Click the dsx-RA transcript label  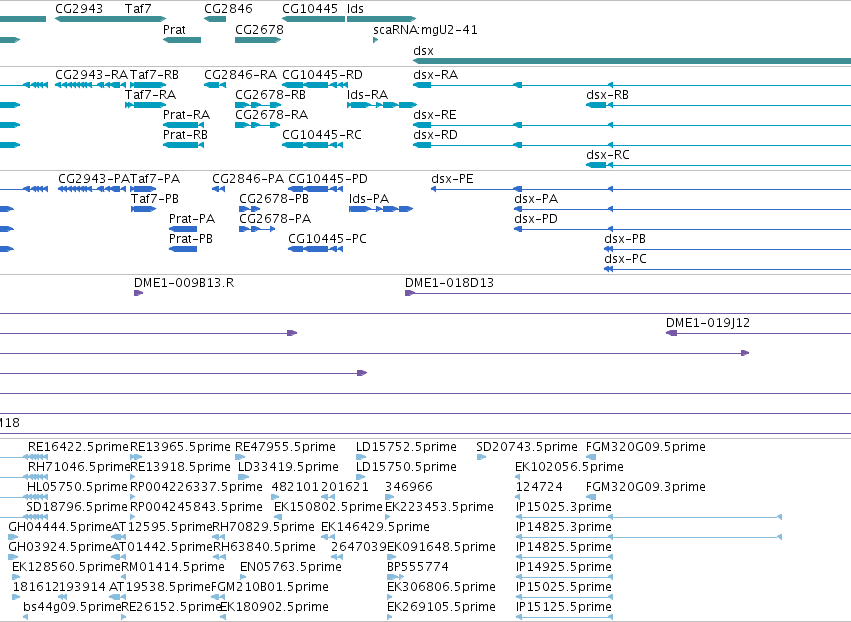click(435, 74)
